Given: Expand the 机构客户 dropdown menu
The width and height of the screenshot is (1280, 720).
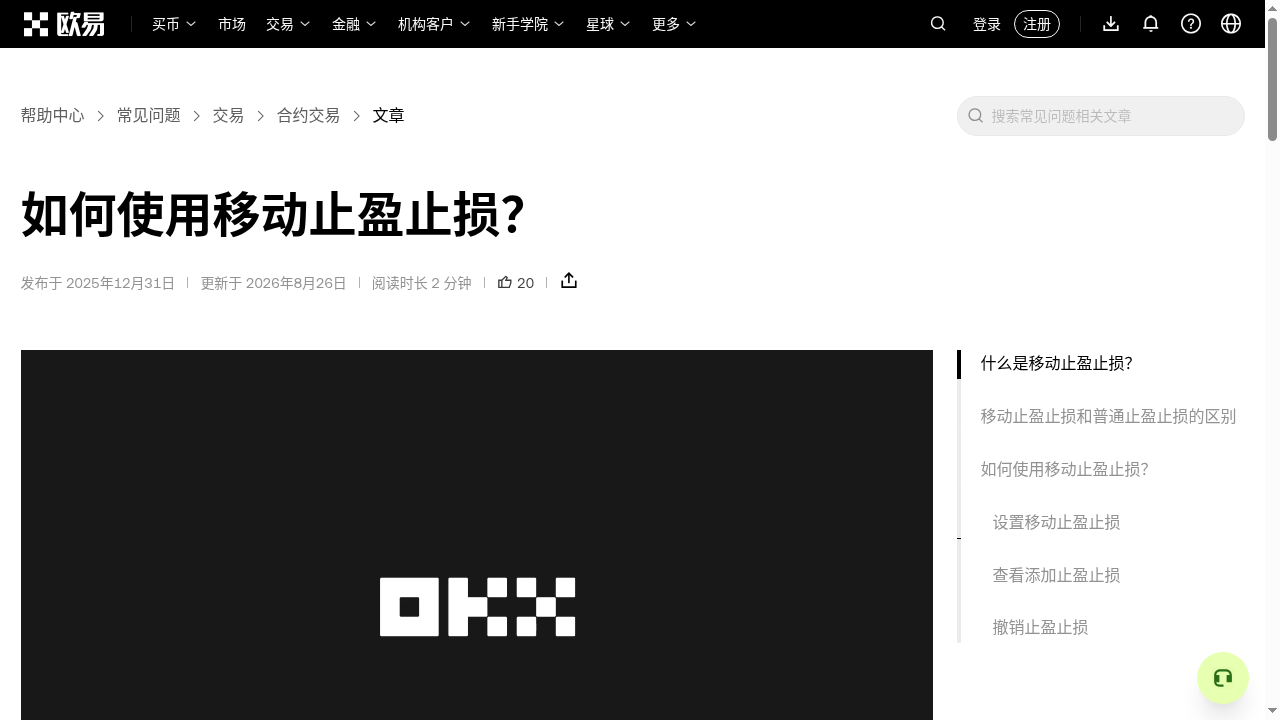Looking at the screenshot, I should click(x=434, y=24).
